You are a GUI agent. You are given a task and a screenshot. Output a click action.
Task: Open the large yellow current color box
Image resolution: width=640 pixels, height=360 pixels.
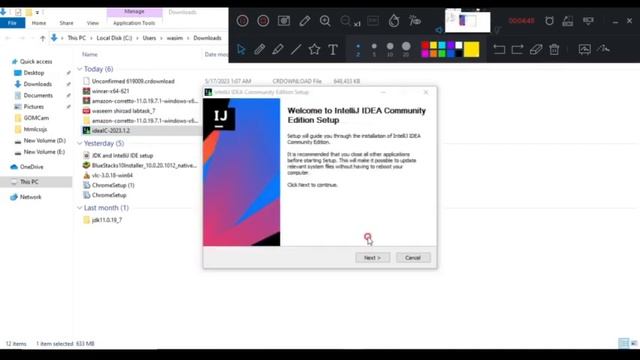pos(471,49)
